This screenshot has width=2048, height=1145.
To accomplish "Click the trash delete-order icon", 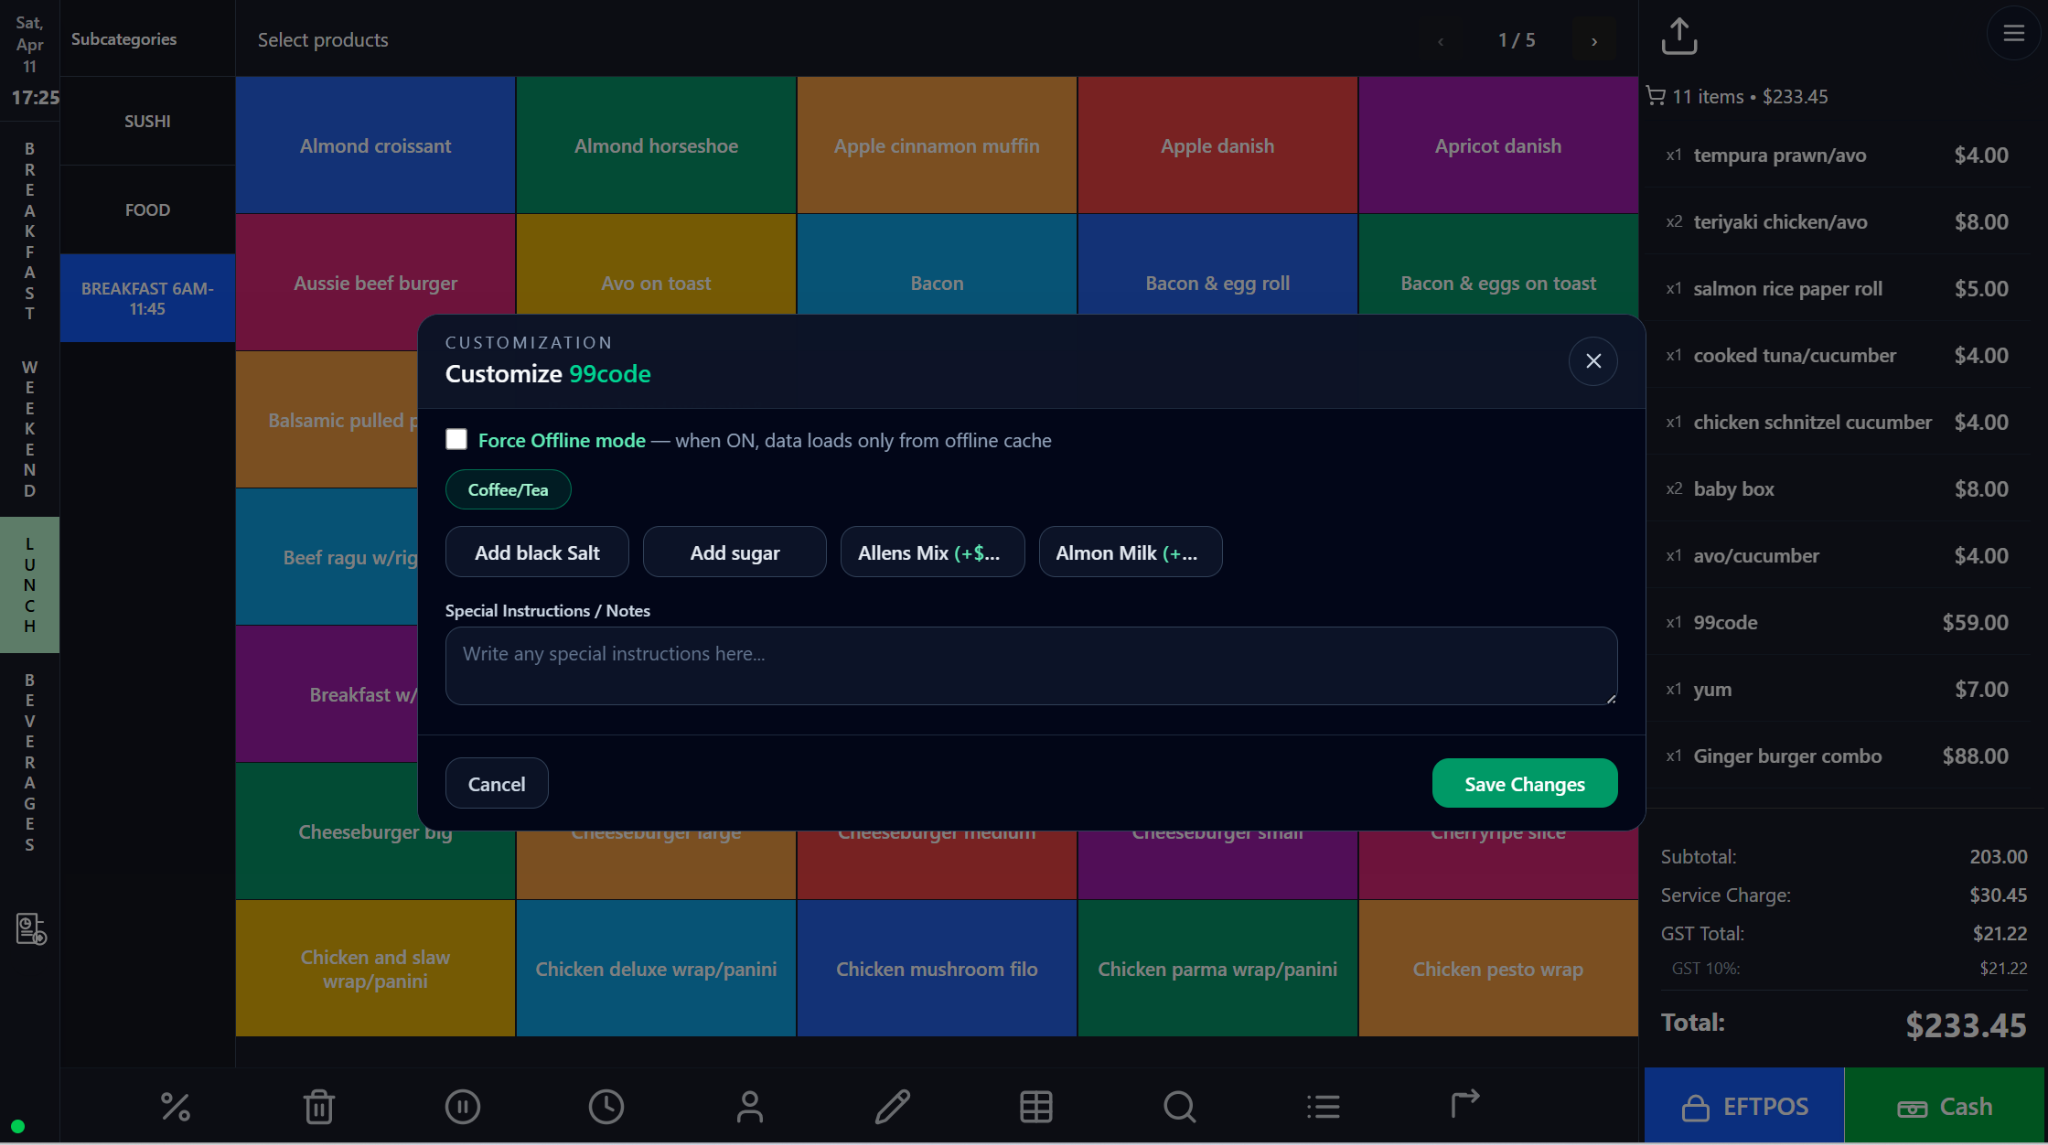I will pyautogui.click(x=319, y=1106).
